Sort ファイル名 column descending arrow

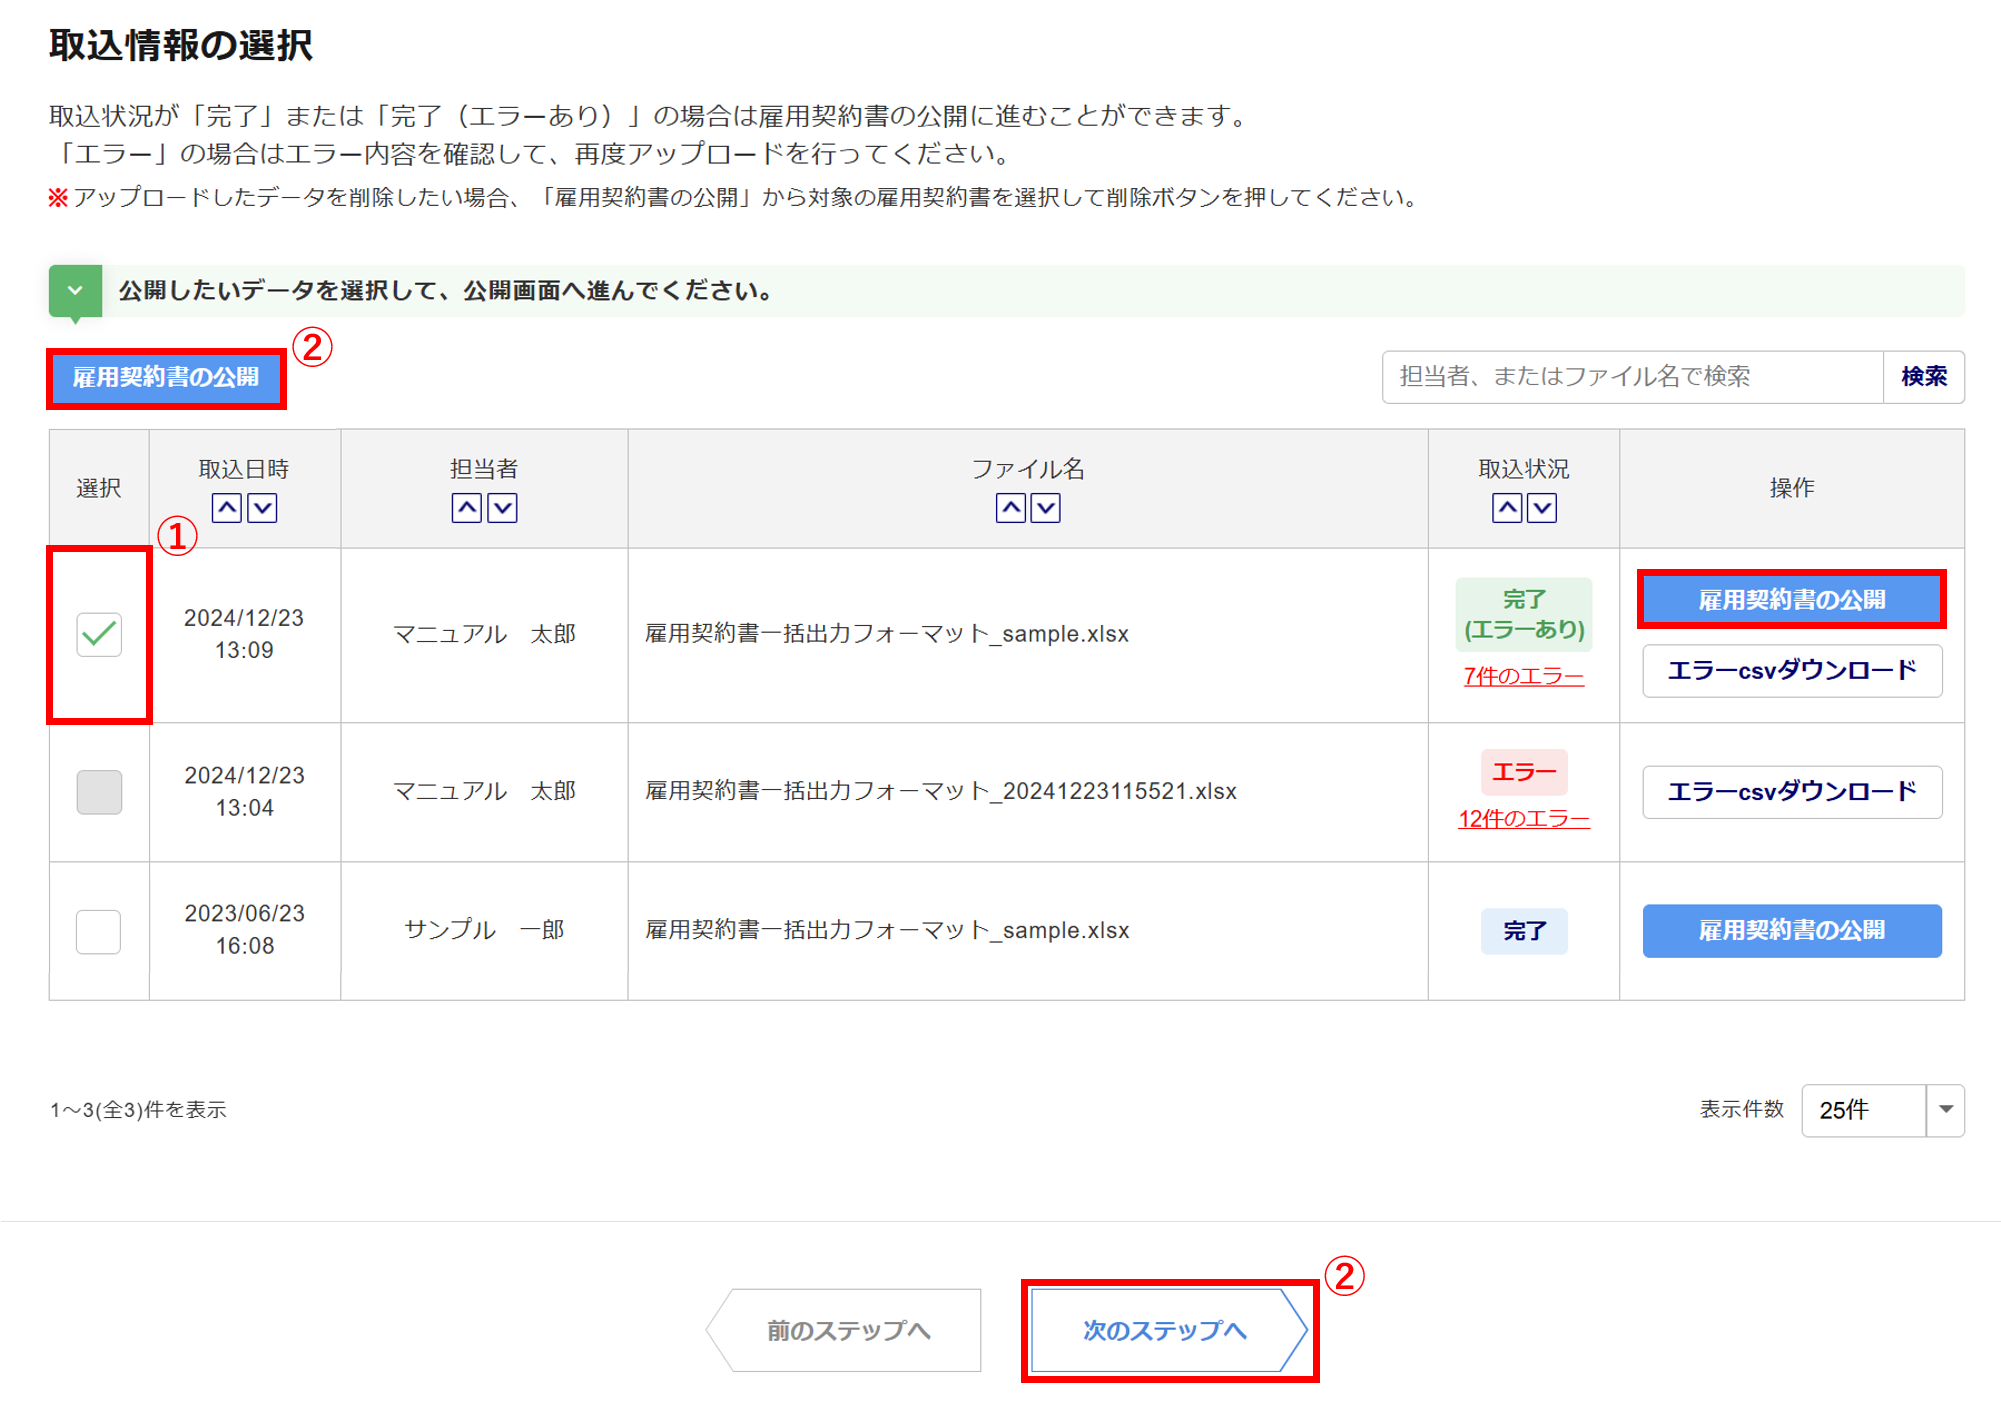click(1046, 508)
